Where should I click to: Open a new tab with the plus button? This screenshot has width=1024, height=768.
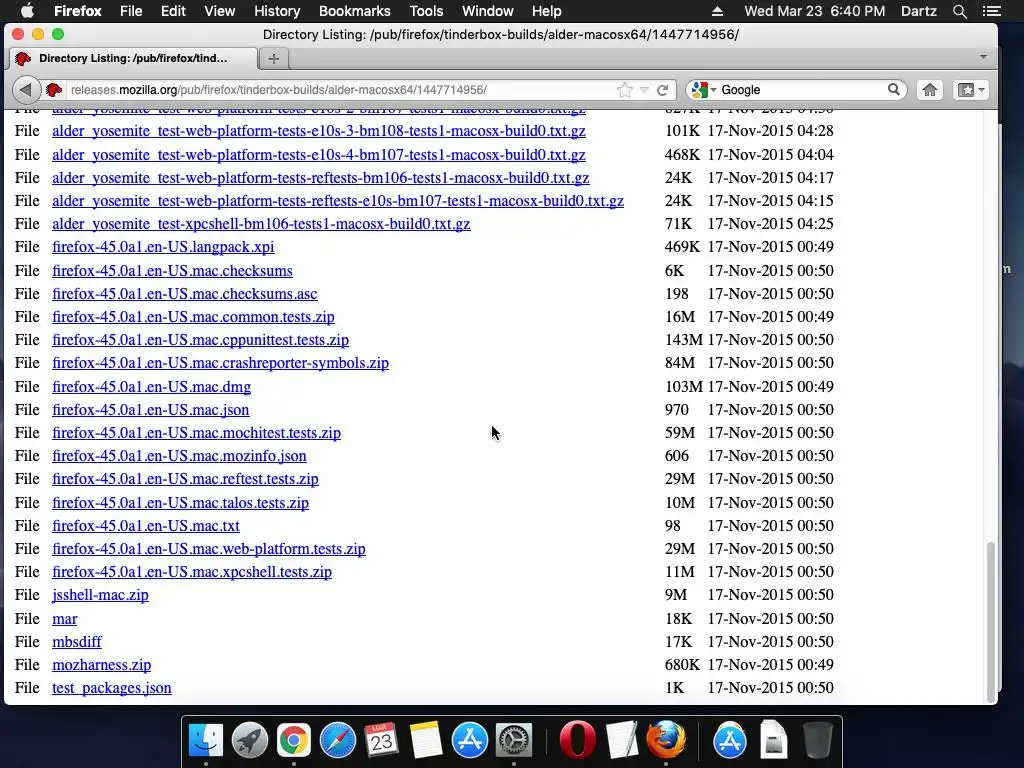274,59
